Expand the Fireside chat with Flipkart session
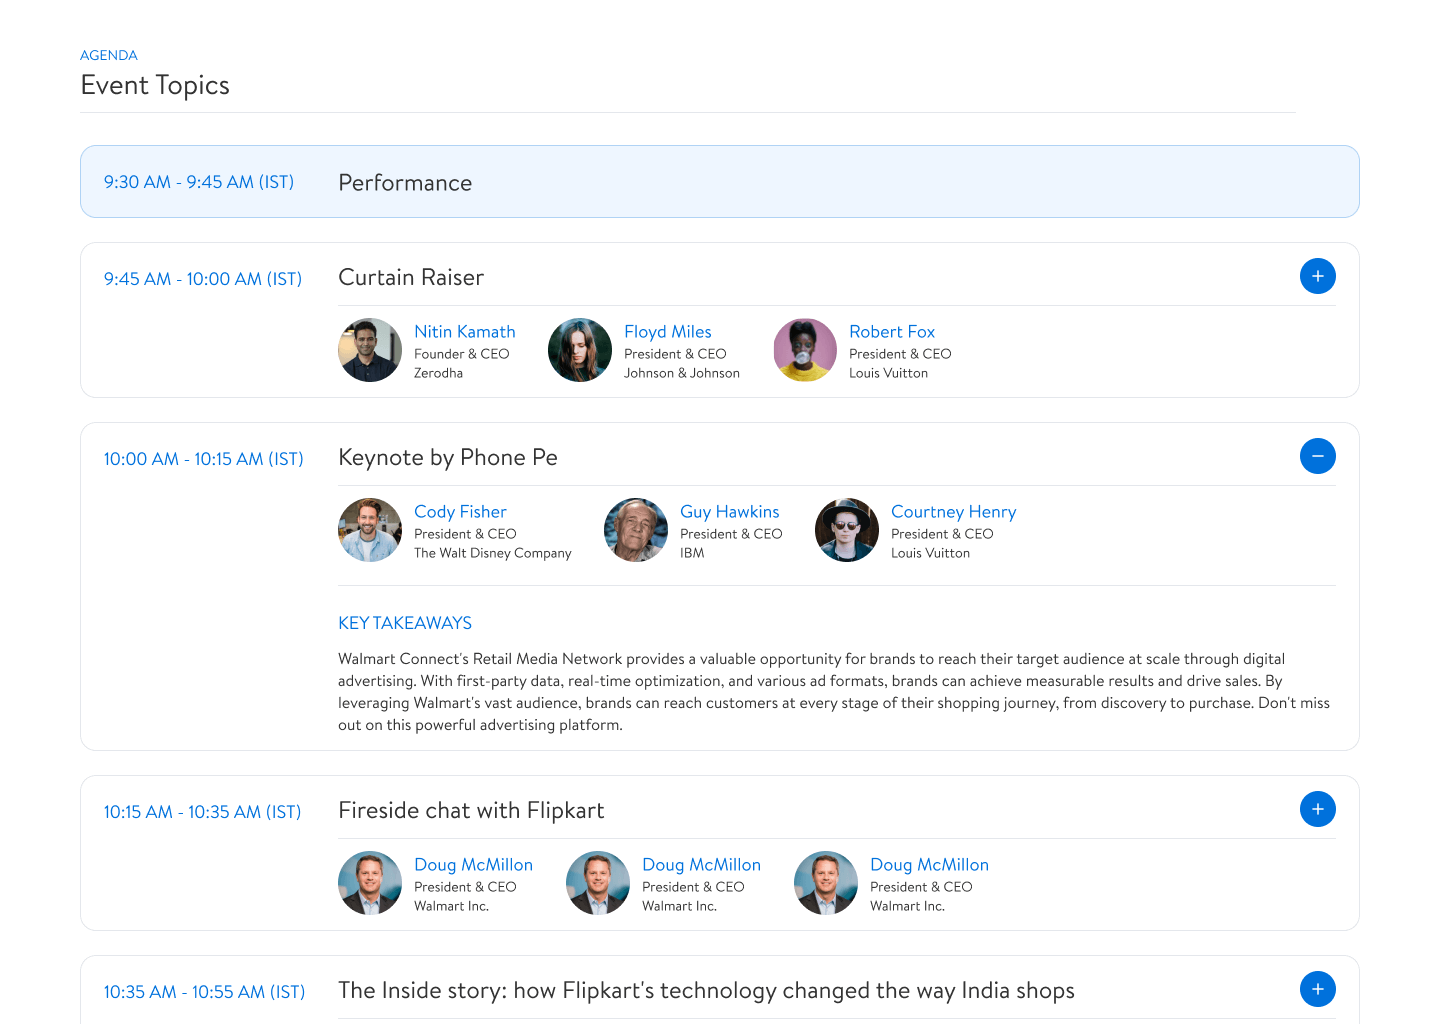 1318,809
